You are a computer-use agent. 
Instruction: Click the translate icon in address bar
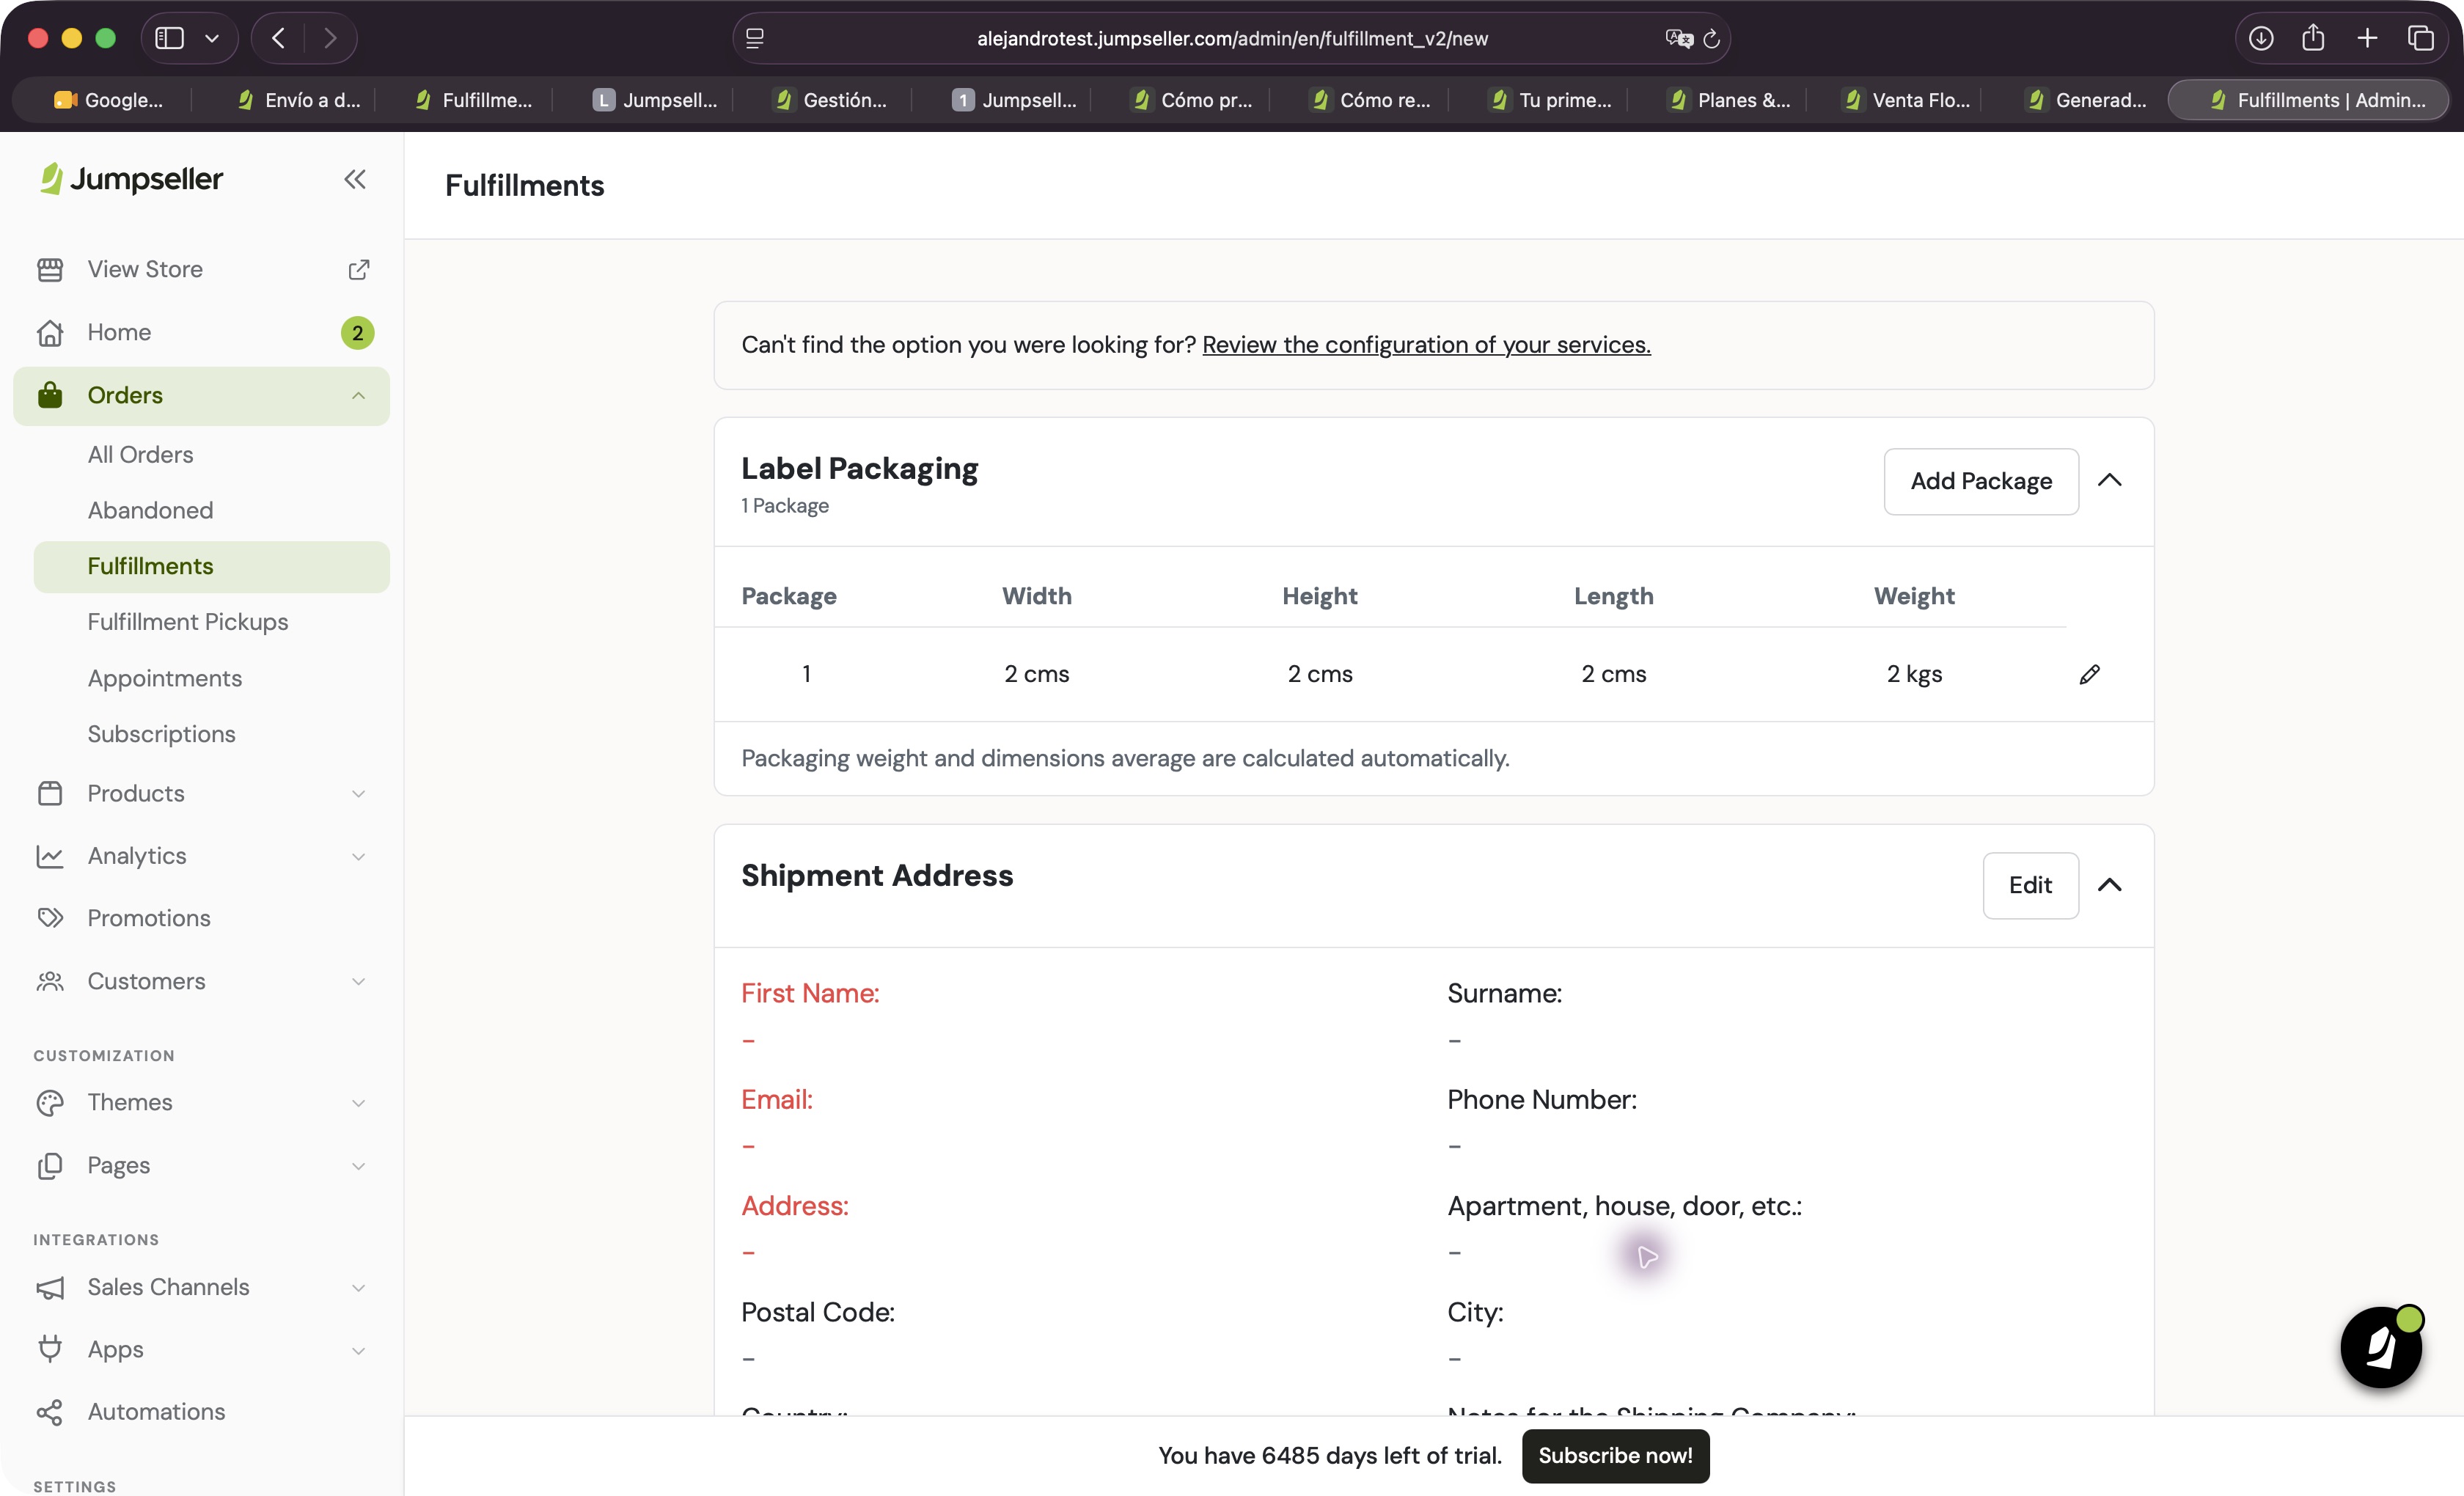1679,38
